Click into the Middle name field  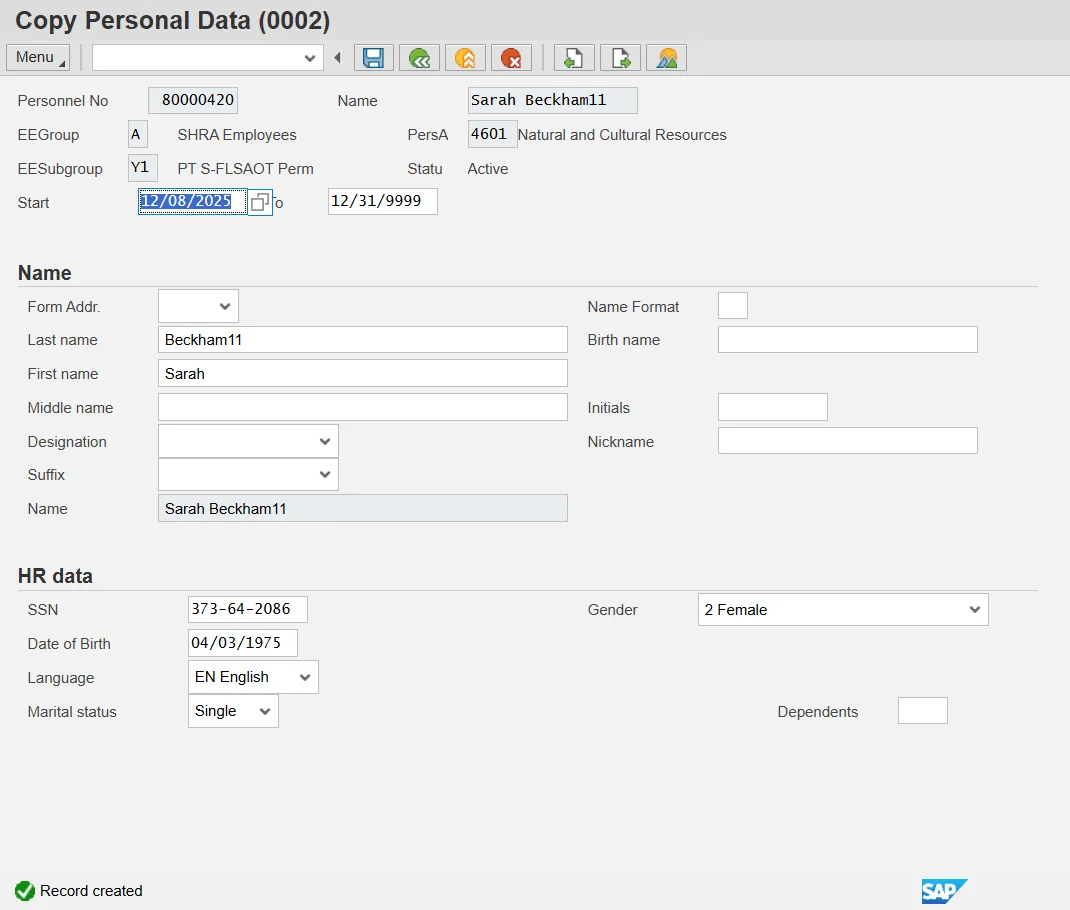(x=362, y=407)
